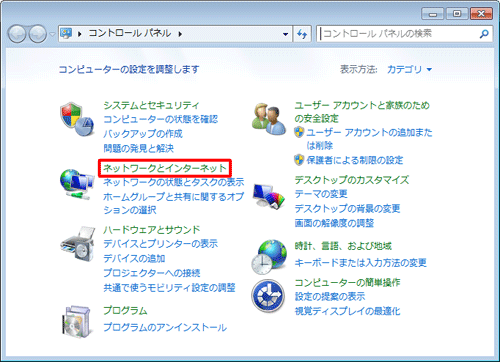Click コンピューターの状態を確認 link
The width and height of the screenshot is (500, 362).
click(x=161, y=119)
